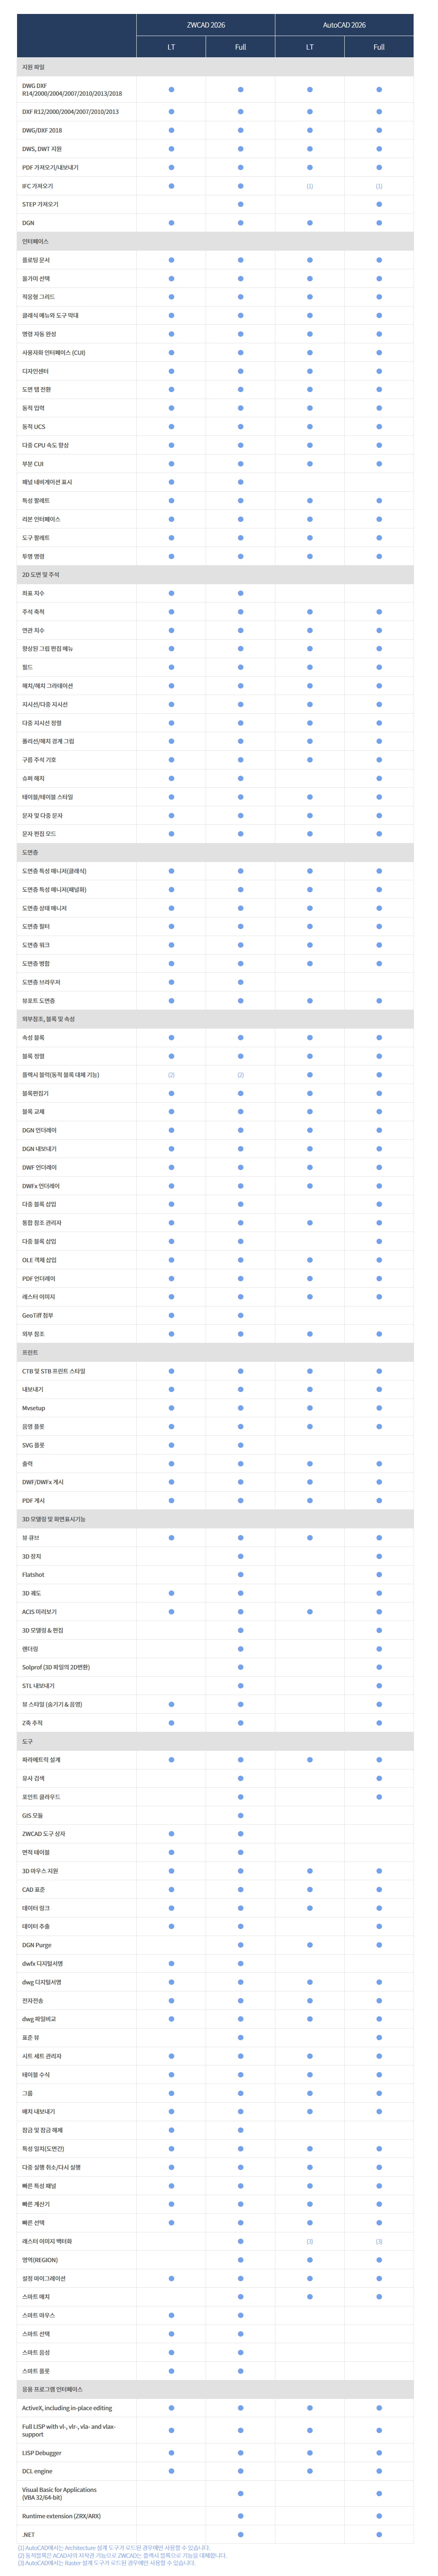Click the Runtime extension (ZRX/ARX) row label

(x=62, y=2516)
